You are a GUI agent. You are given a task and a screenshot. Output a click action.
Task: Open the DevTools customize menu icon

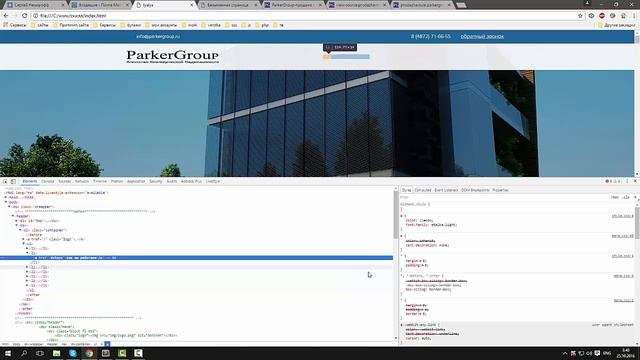click(x=627, y=181)
